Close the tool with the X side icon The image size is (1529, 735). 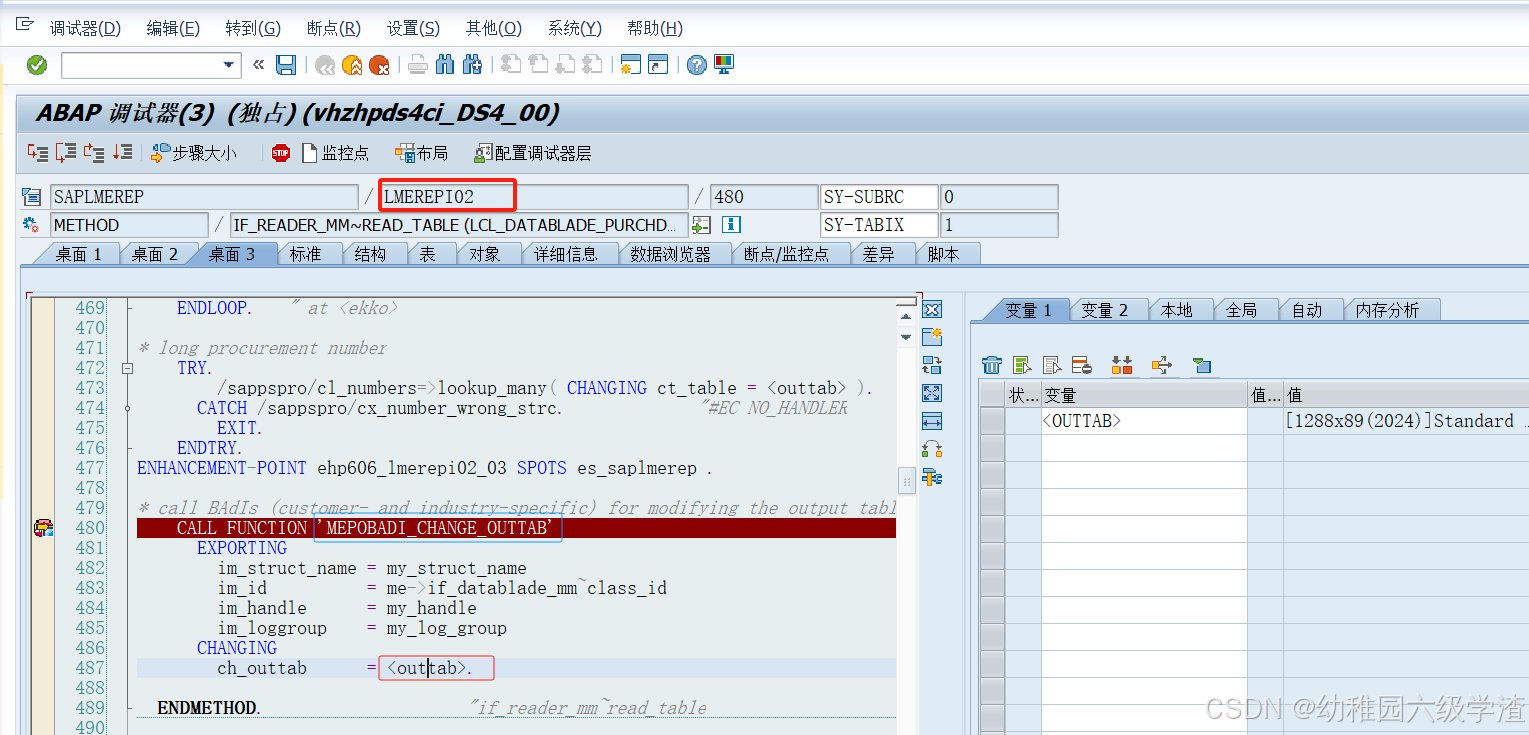932,309
